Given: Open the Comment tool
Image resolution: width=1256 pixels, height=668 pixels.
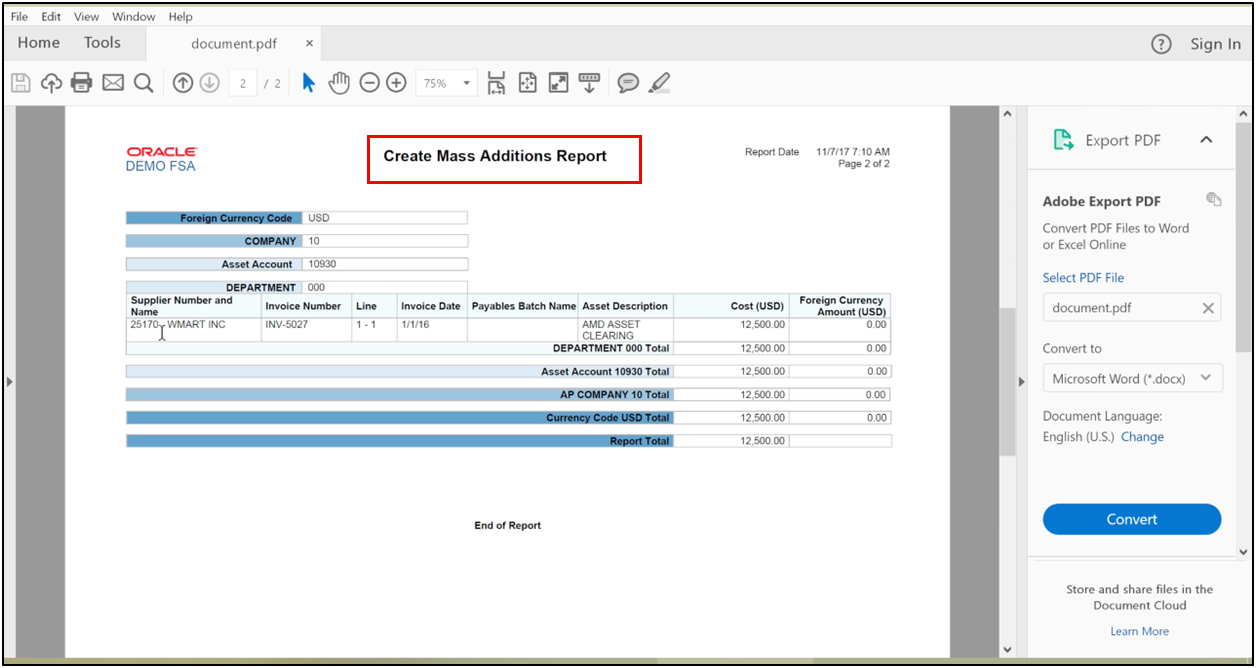Looking at the screenshot, I should coord(628,82).
